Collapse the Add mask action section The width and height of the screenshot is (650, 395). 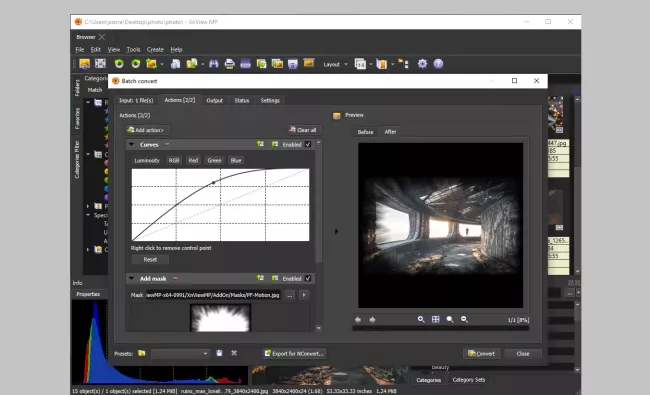click(131, 278)
